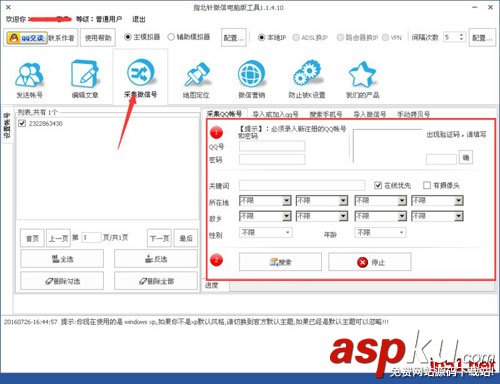Viewport: 500px width, 384px height.
Task: Go to 上一页 previous page
Action: pos(58,238)
